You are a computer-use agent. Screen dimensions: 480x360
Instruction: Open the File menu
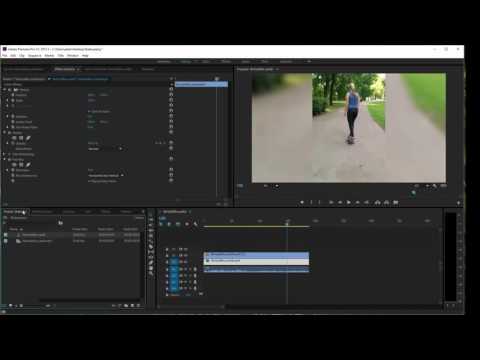[x=5, y=55]
